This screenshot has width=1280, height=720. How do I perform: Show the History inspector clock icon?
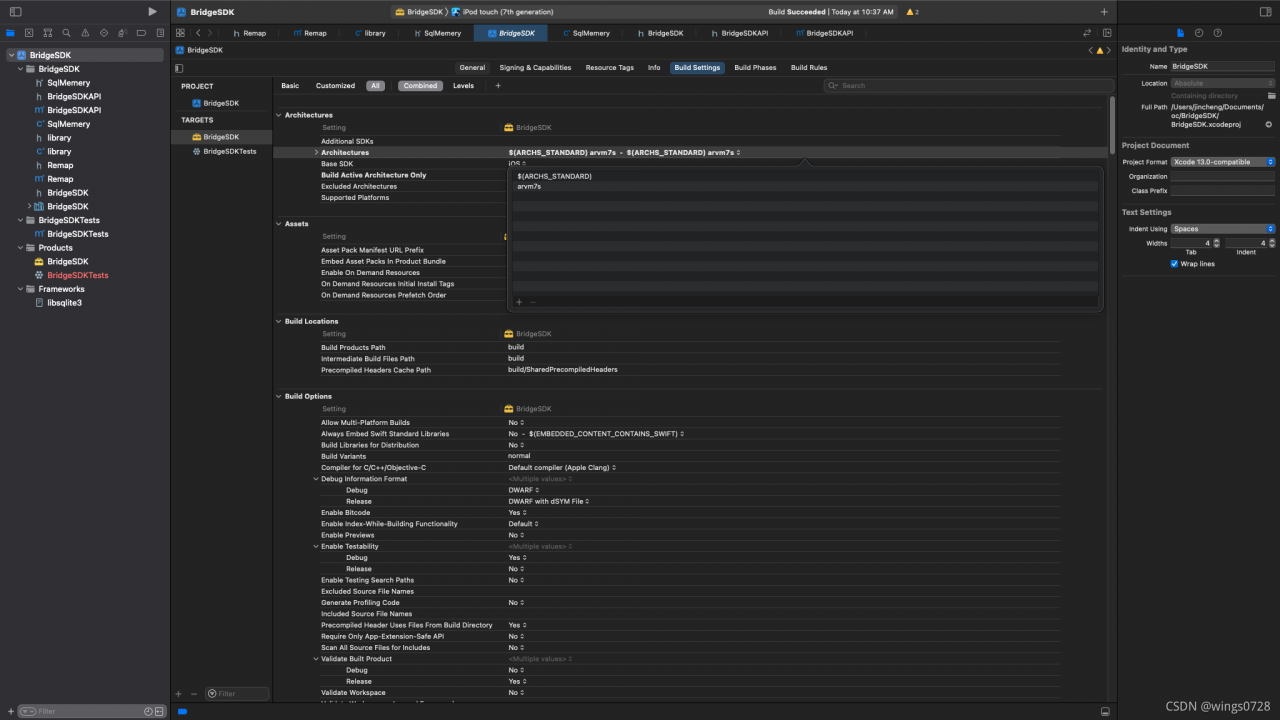(1199, 33)
